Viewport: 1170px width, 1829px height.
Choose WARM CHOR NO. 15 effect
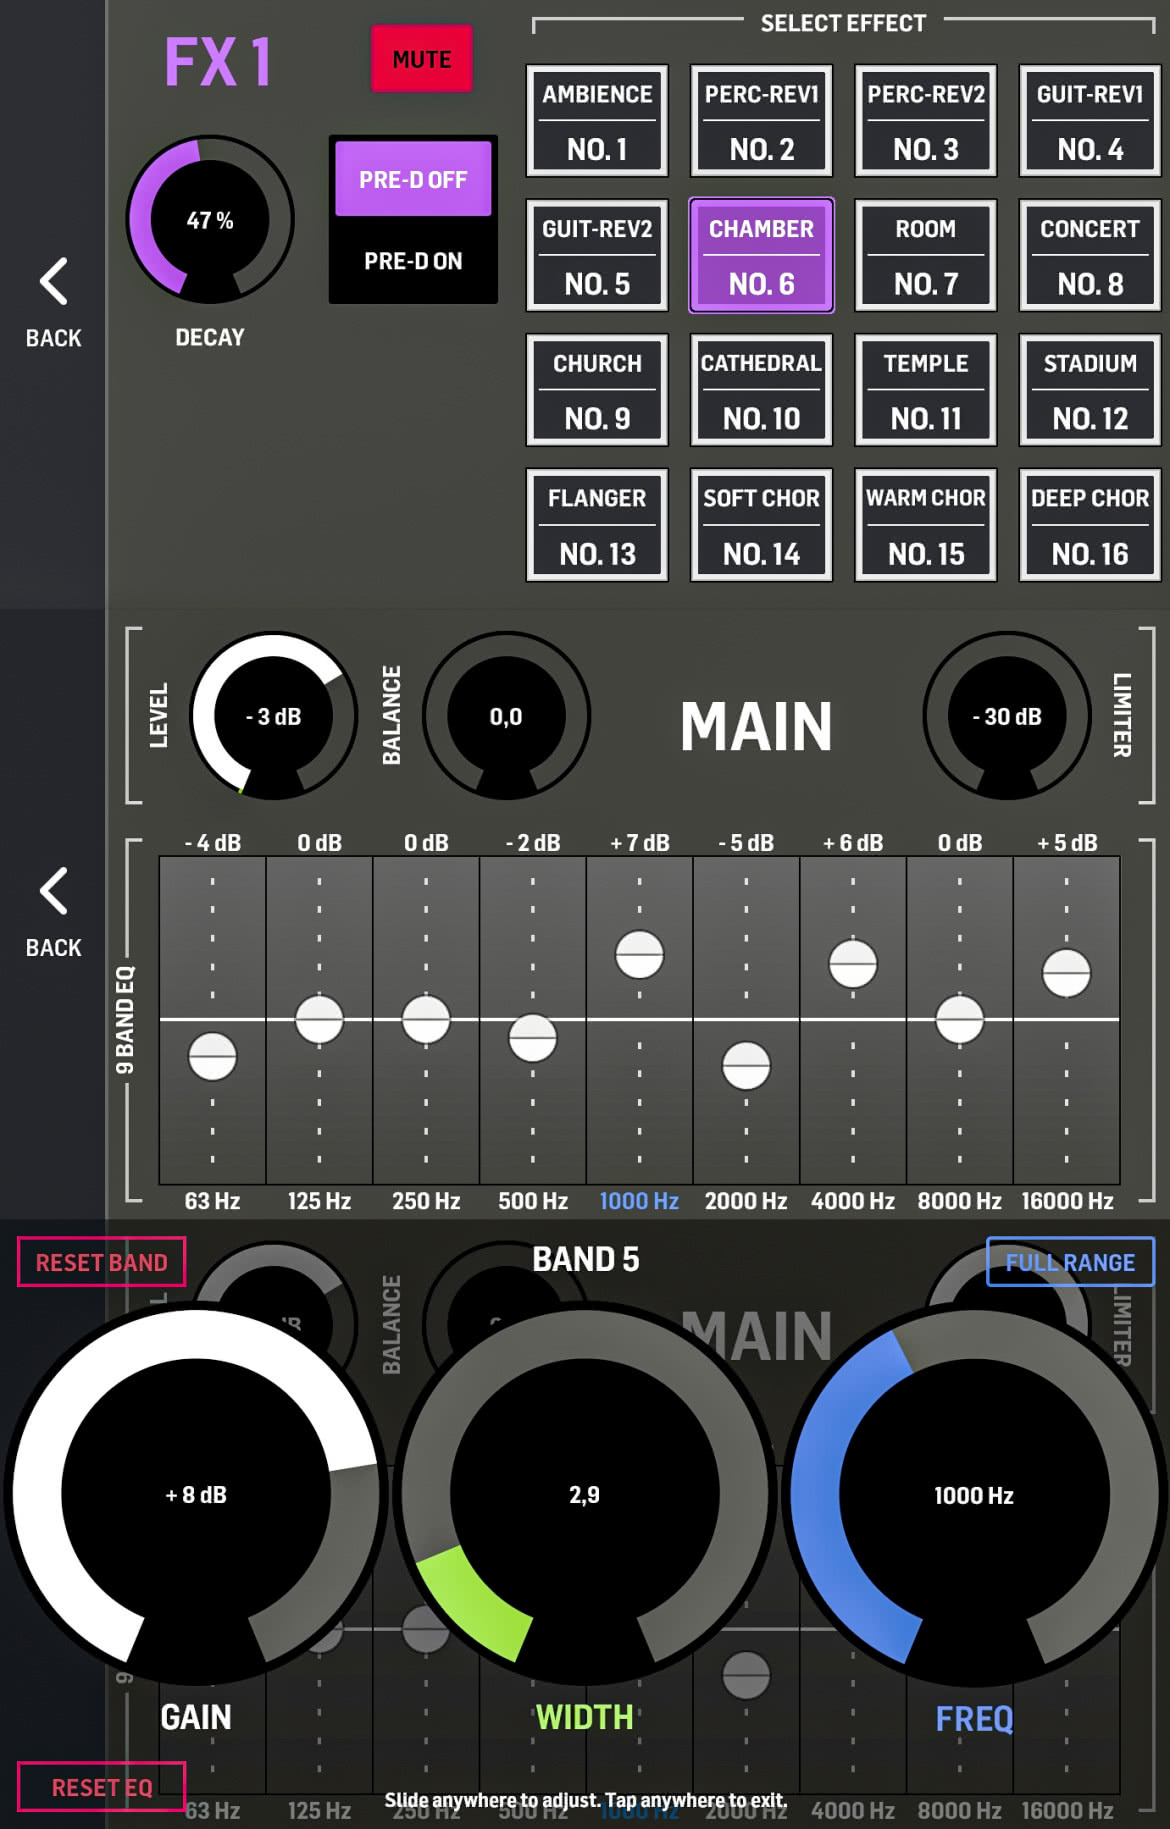coord(926,525)
